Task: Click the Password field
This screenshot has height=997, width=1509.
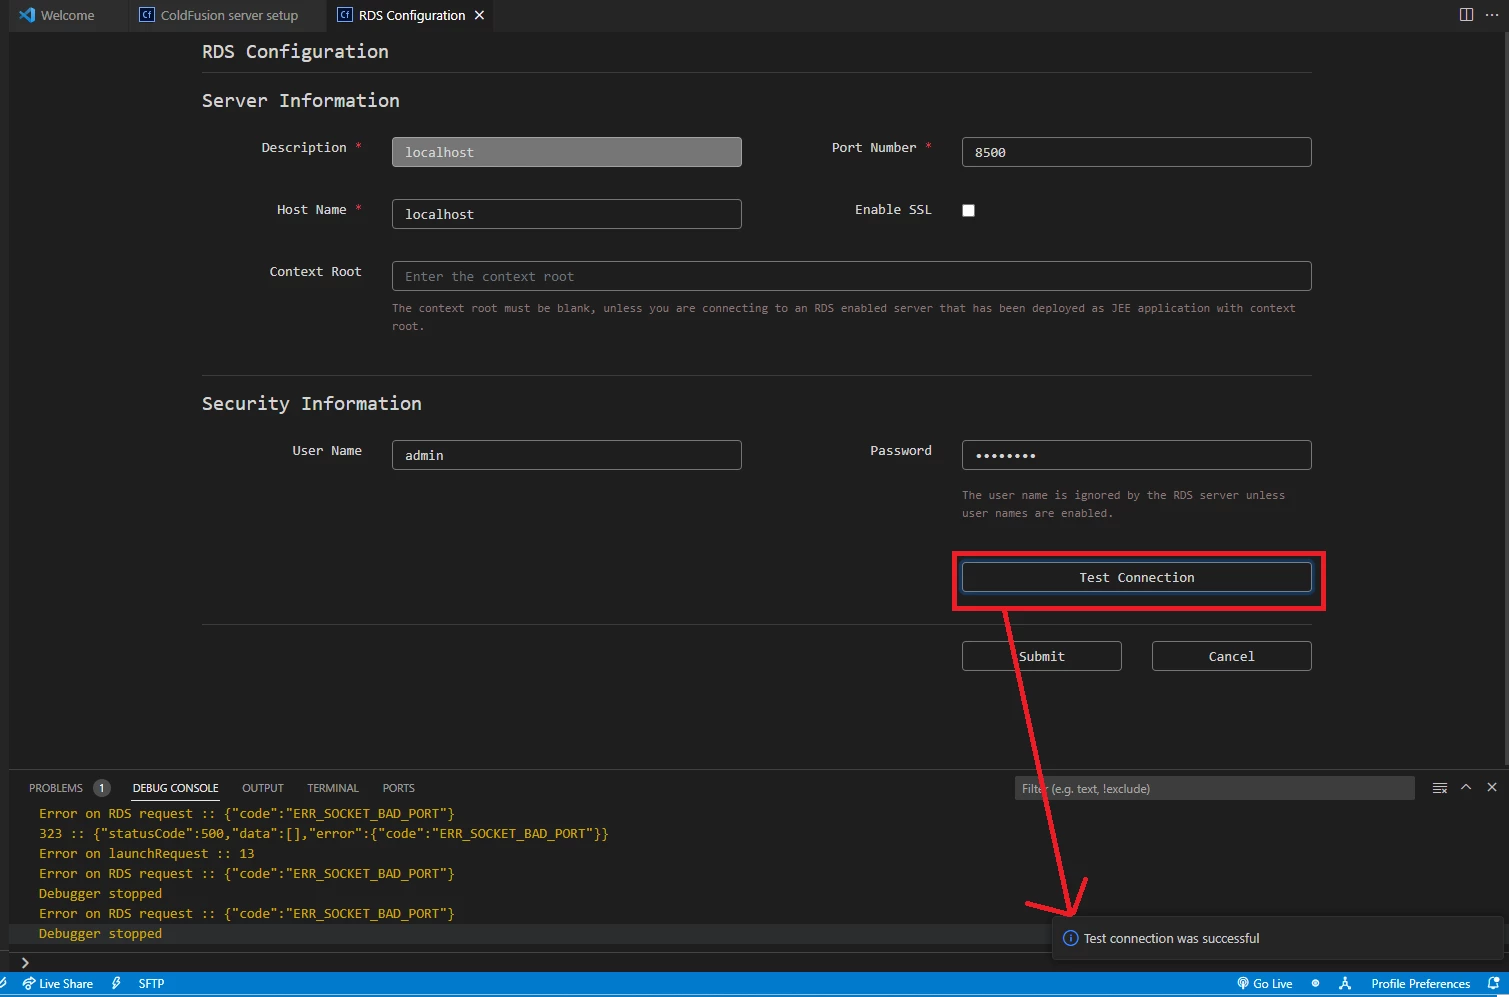Action: 1136,455
